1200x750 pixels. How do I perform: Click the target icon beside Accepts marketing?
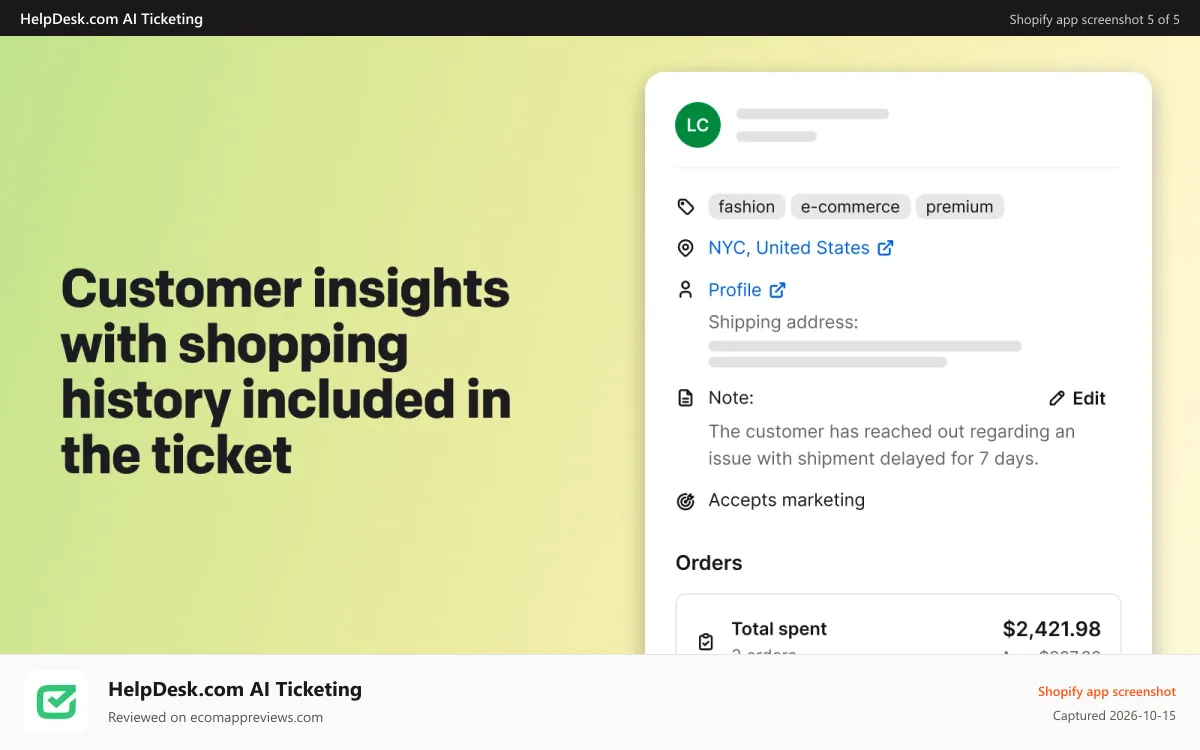[x=686, y=501]
